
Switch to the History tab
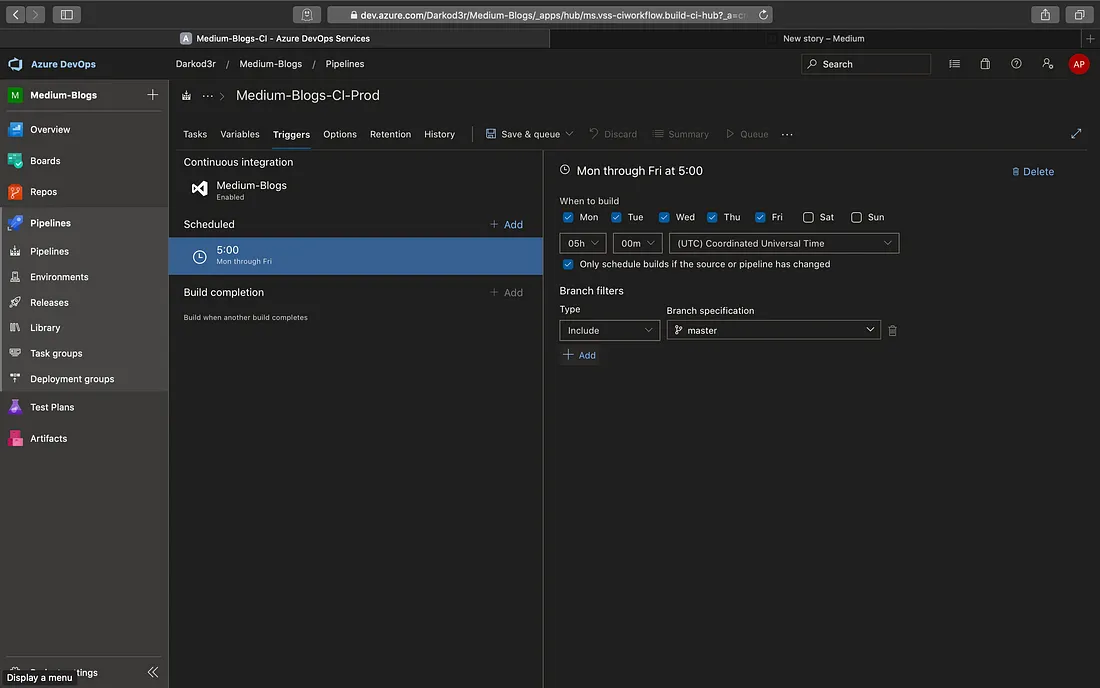[x=439, y=134]
